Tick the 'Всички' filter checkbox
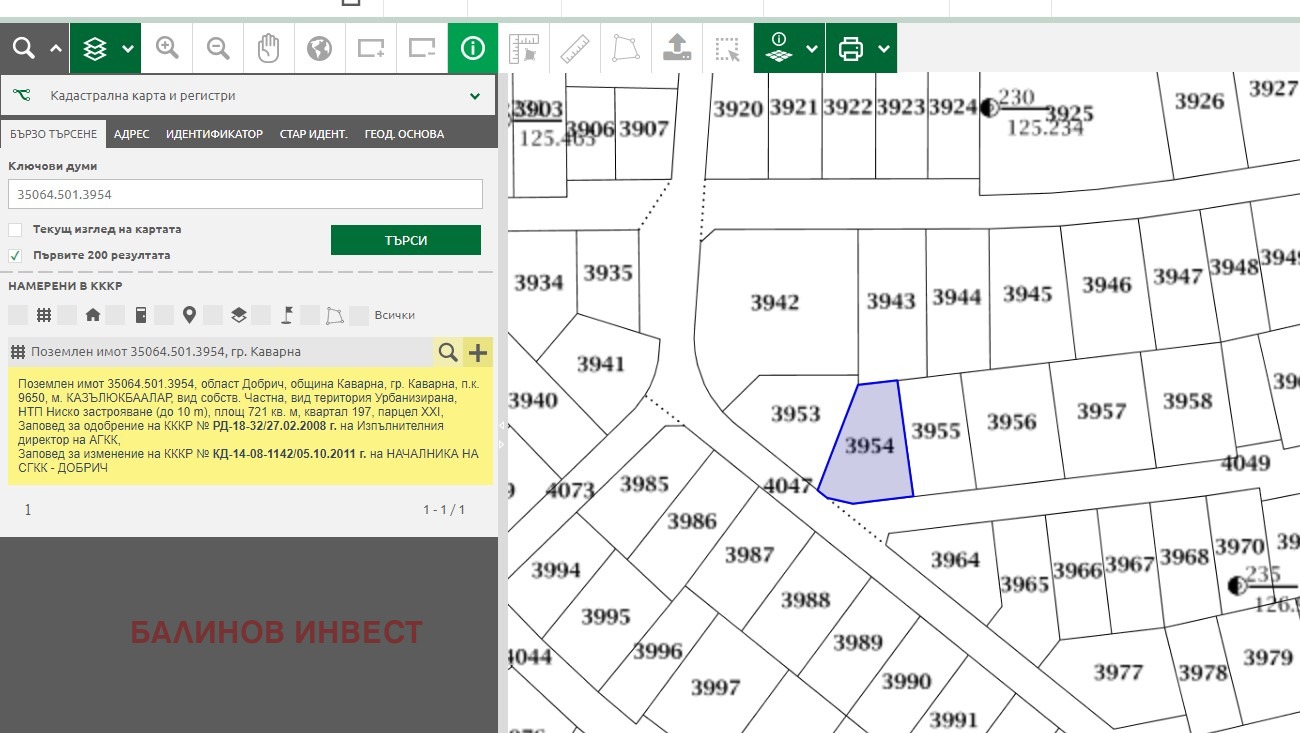This screenshot has height=733, width=1300. pyautogui.click(x=360, y=316)
